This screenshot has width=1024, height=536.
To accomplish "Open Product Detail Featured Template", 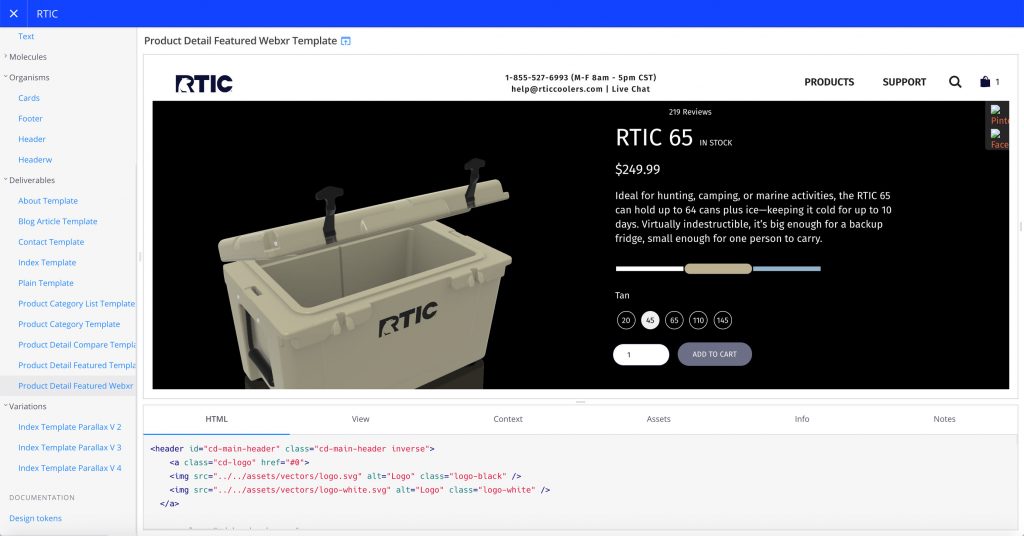I will point(76,366).
